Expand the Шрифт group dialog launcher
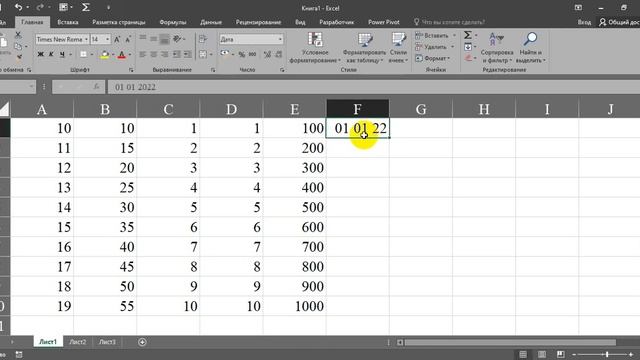The height and width of the screenshot is (360, 640). click(x=131, y=70)
